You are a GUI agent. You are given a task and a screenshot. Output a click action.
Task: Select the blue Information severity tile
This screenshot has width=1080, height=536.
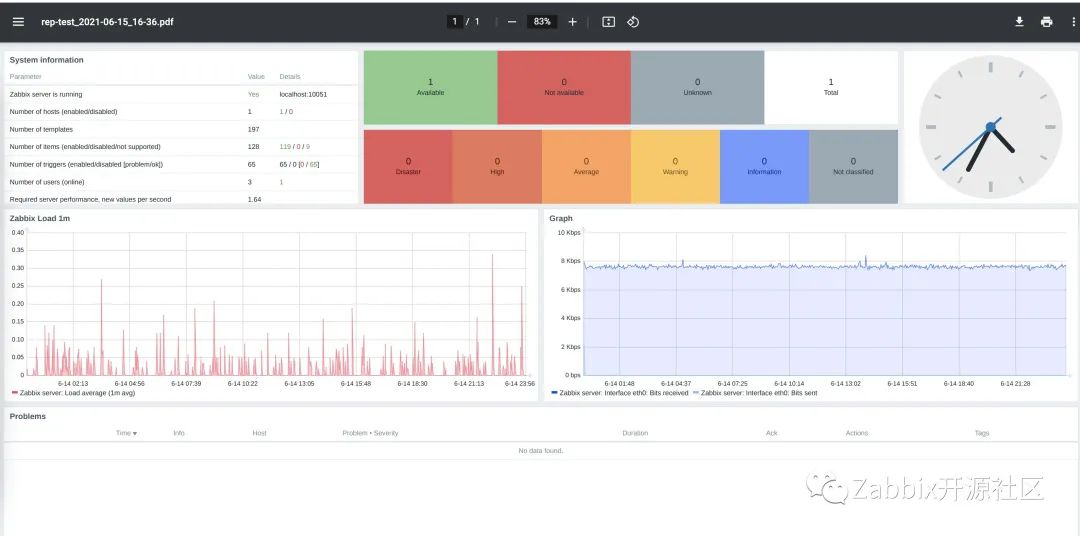point(765,167)
